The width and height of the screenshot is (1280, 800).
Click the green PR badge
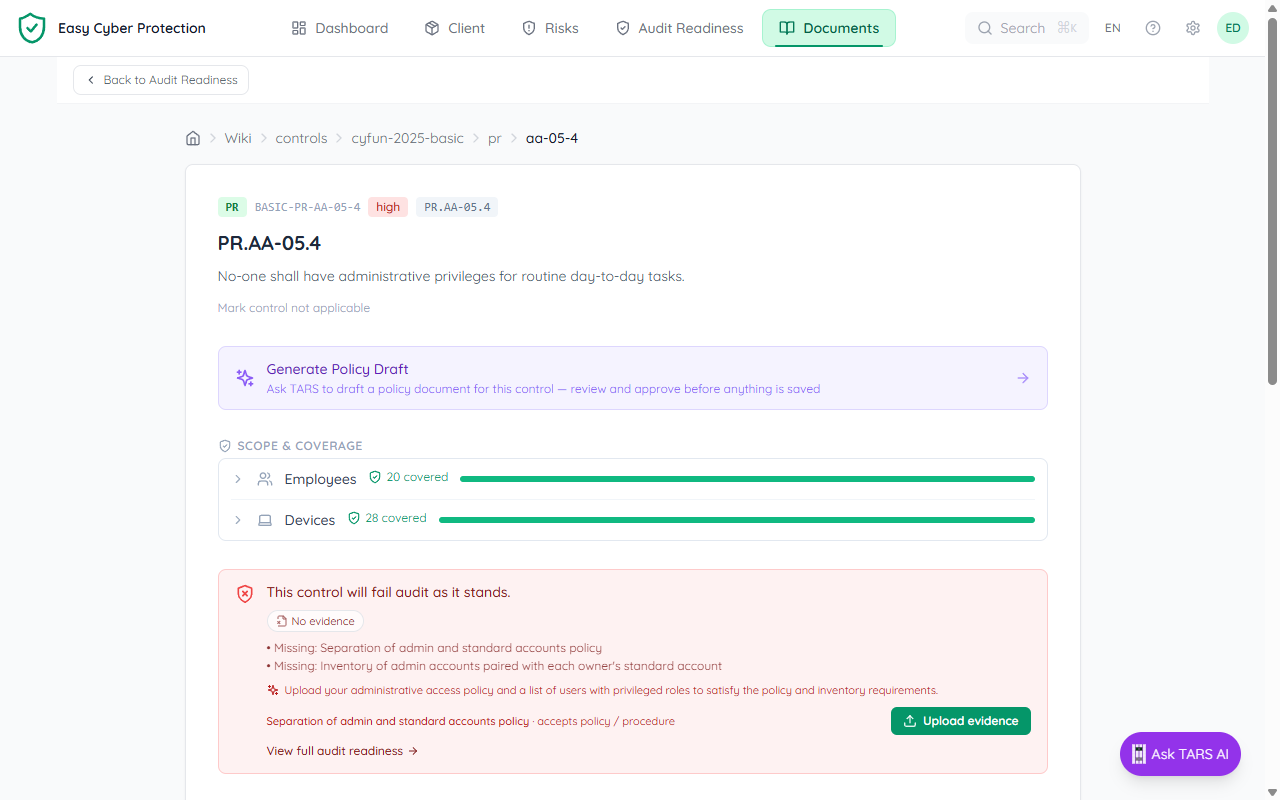(232, 207)
